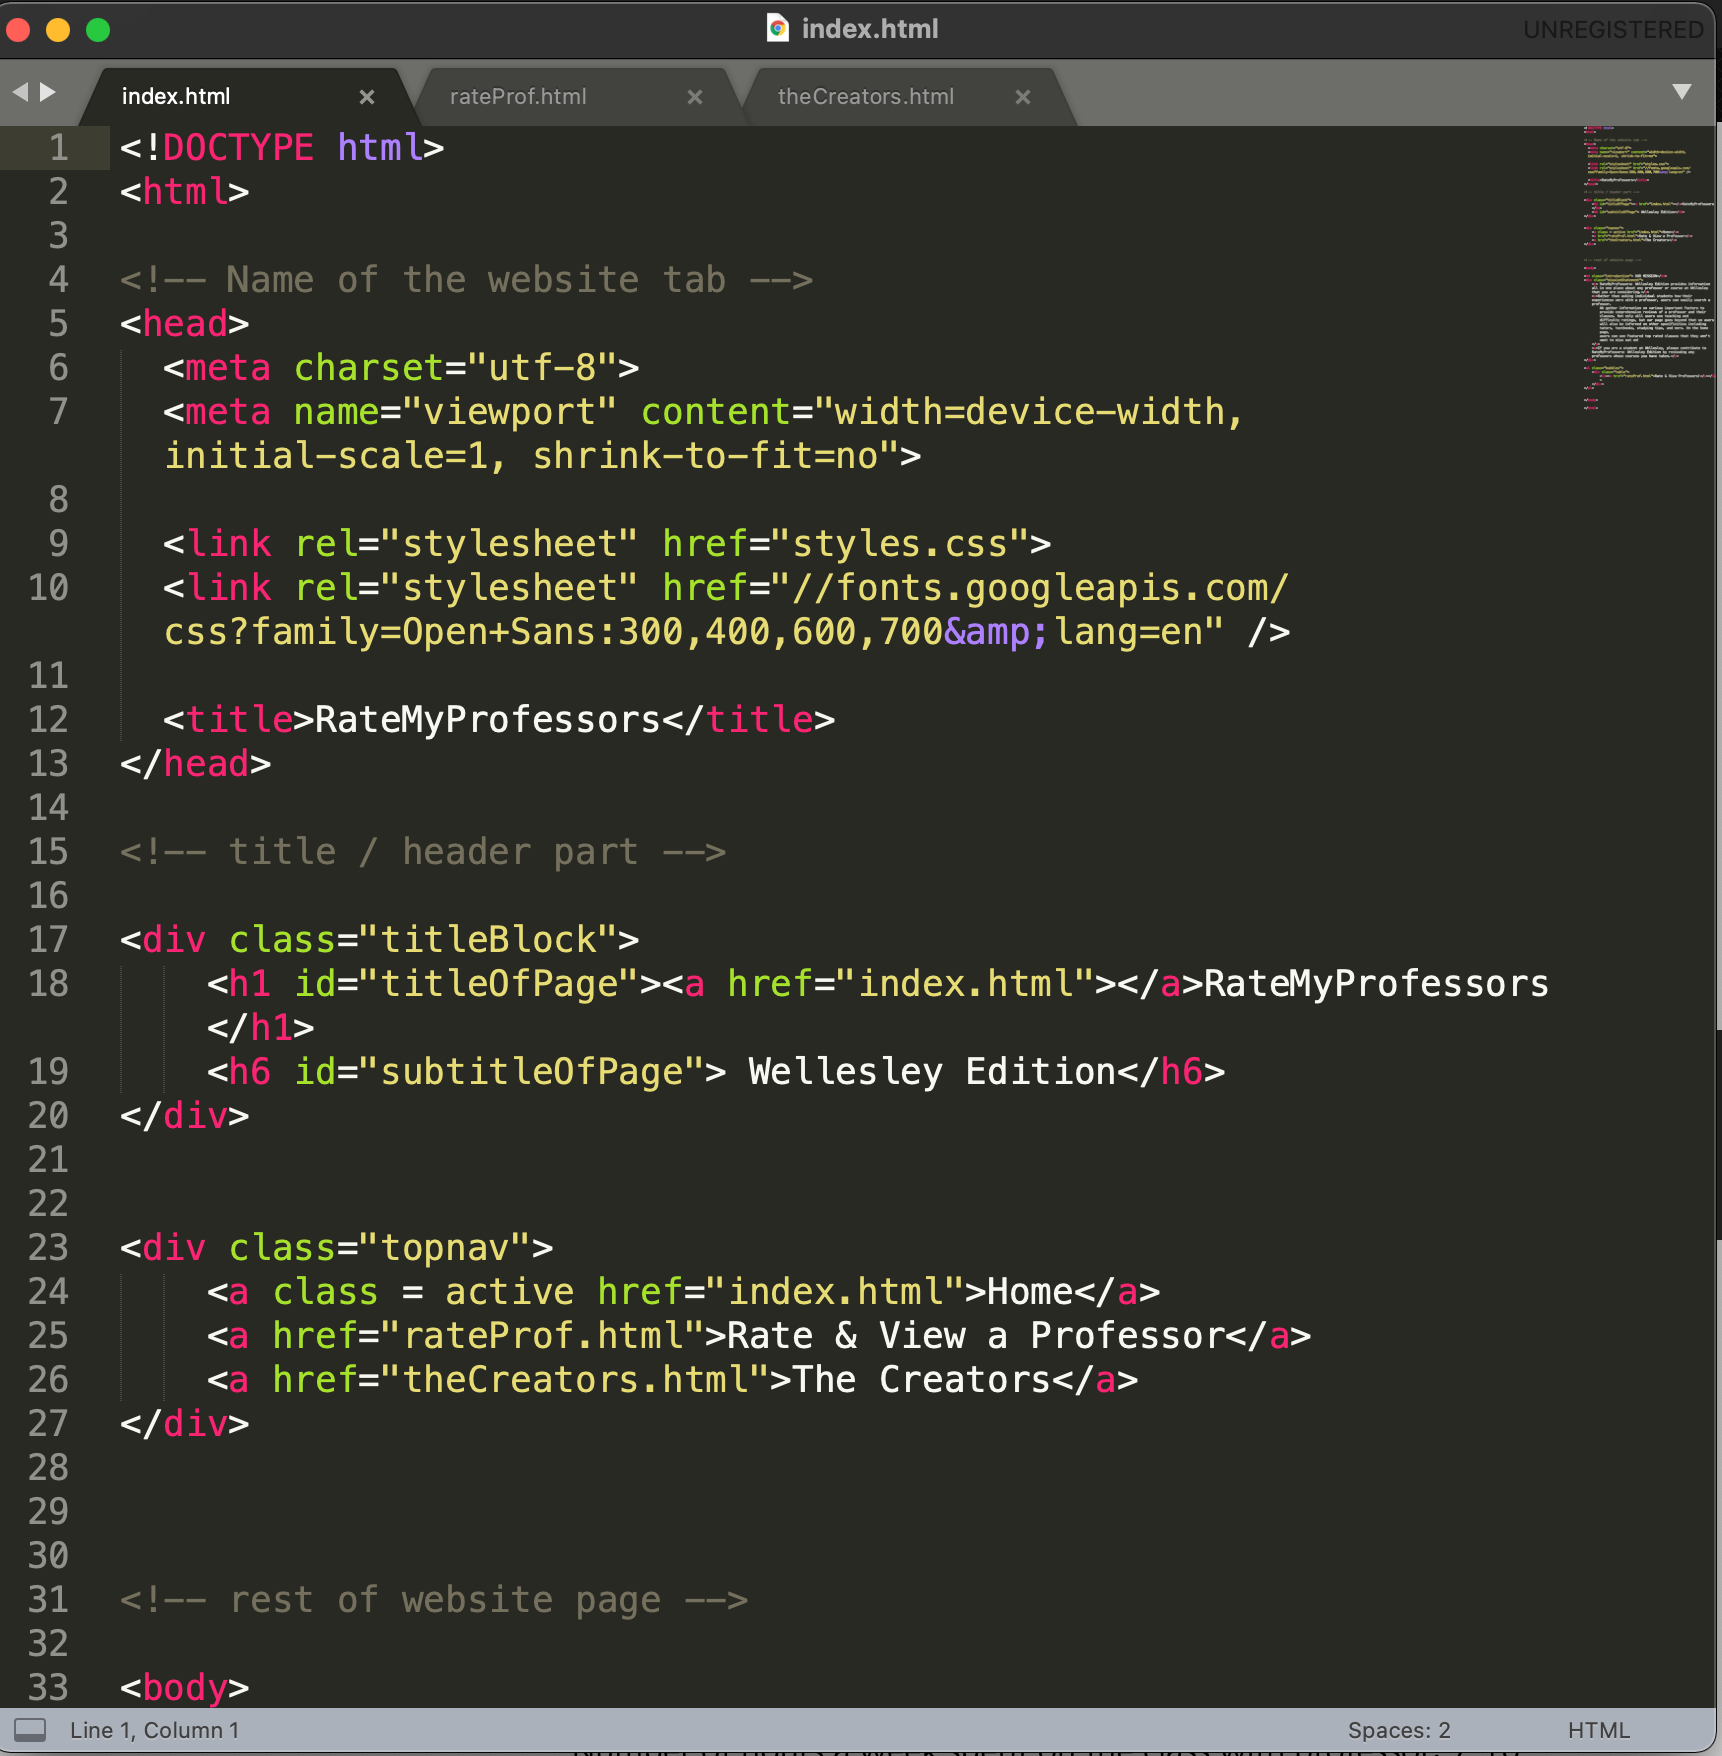The image size is (1722, 1756).
Task: Click the minimap code overview
Action: (1648, 268)
